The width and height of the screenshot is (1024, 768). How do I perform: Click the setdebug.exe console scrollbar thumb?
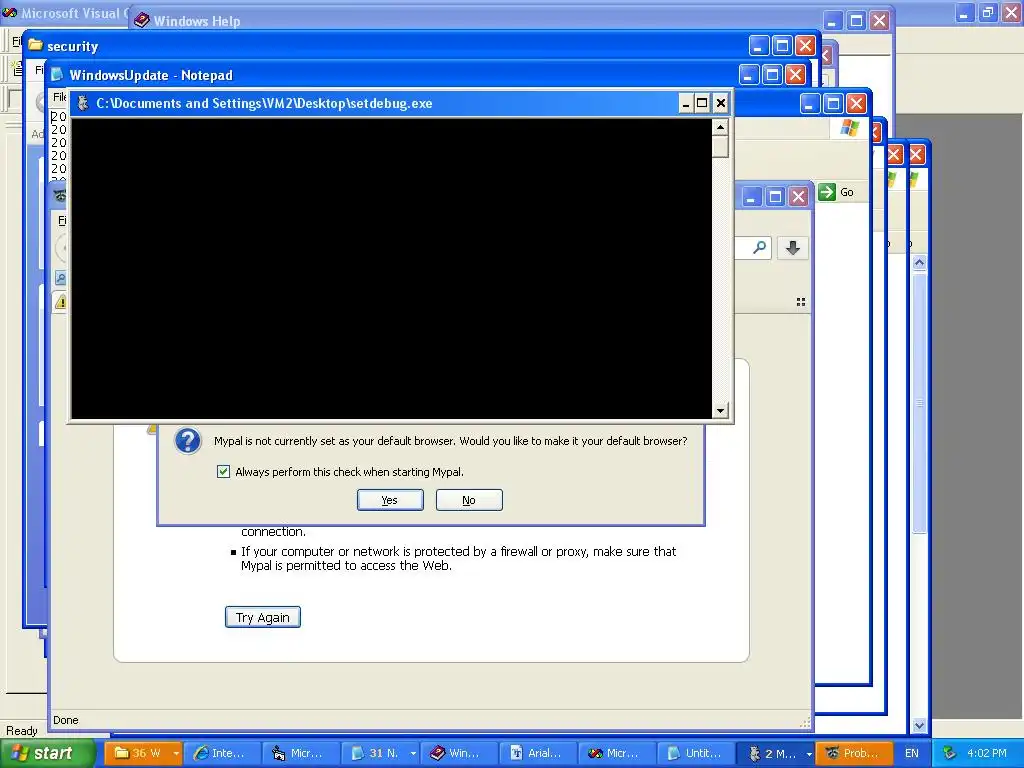click(x=720, y=146)
